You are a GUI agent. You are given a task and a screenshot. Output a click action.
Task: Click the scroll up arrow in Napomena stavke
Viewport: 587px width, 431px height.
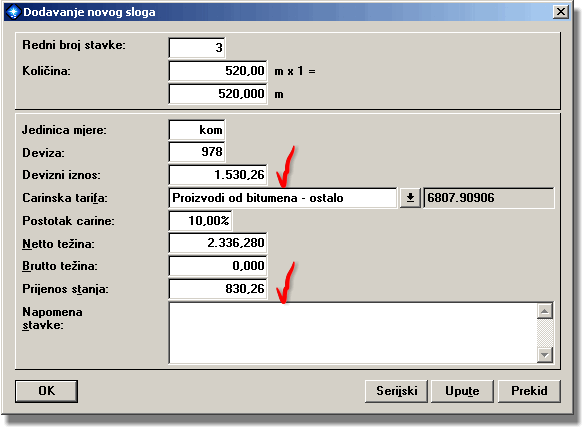[x=545, y=311]
